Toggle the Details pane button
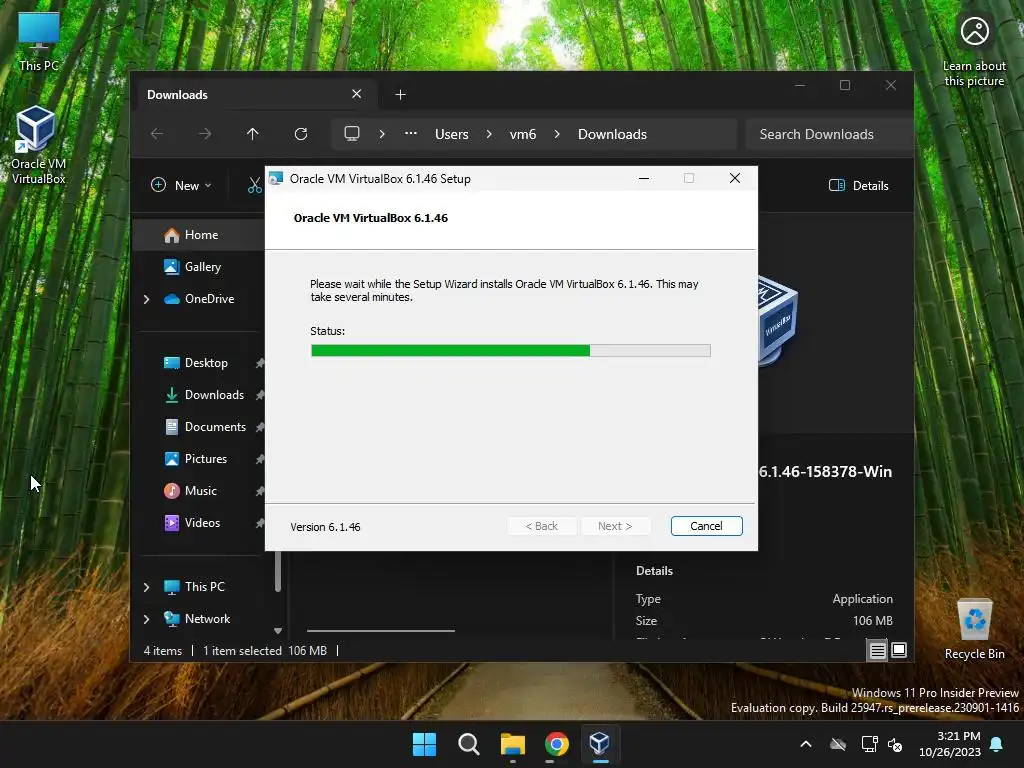1024x768 pixels. pos(859,185)
